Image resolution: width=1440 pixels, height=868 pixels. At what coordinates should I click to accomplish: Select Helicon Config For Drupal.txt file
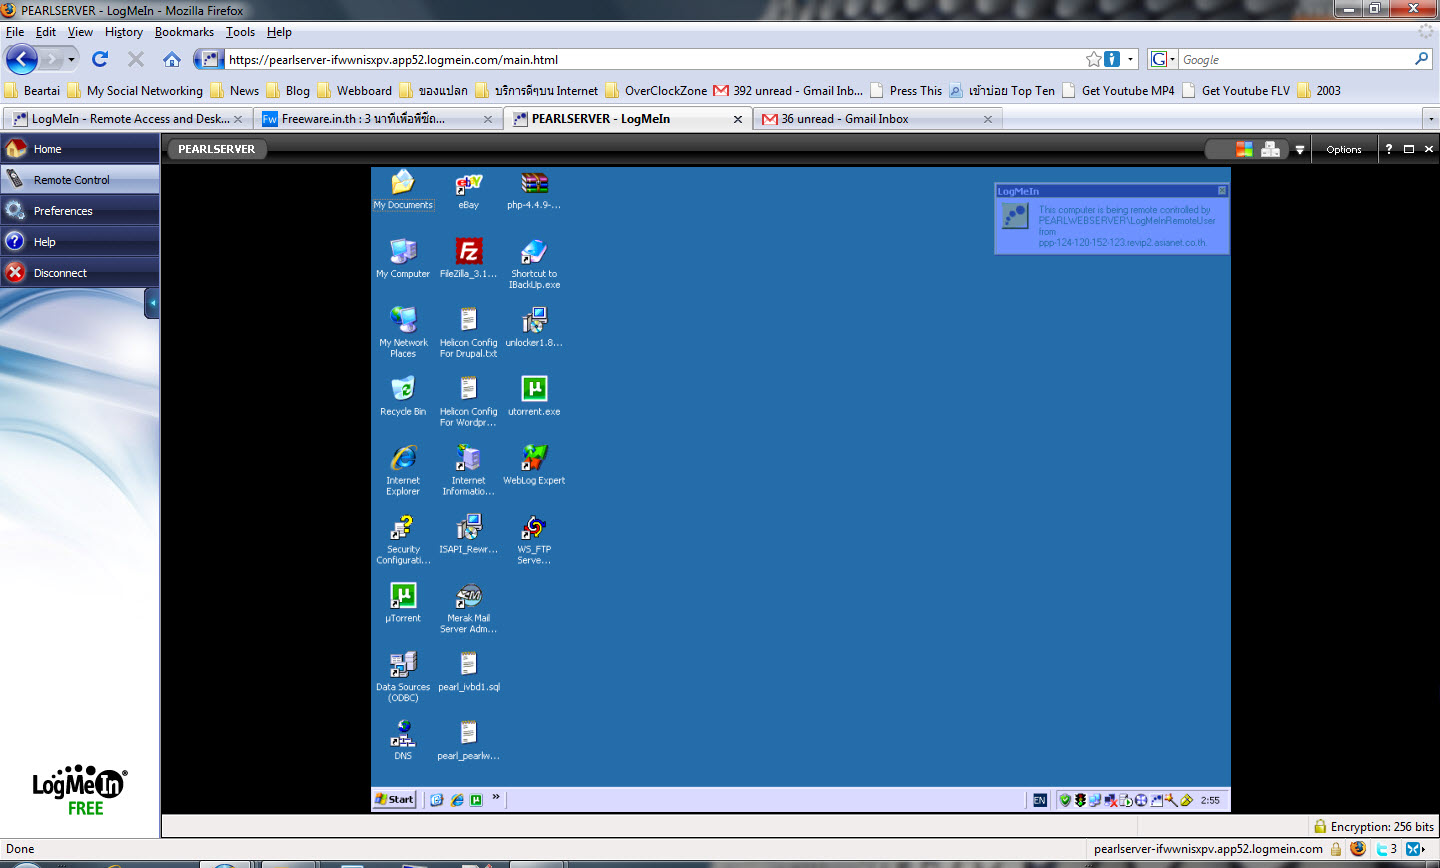pyautogui.click(x=468, y=332)
